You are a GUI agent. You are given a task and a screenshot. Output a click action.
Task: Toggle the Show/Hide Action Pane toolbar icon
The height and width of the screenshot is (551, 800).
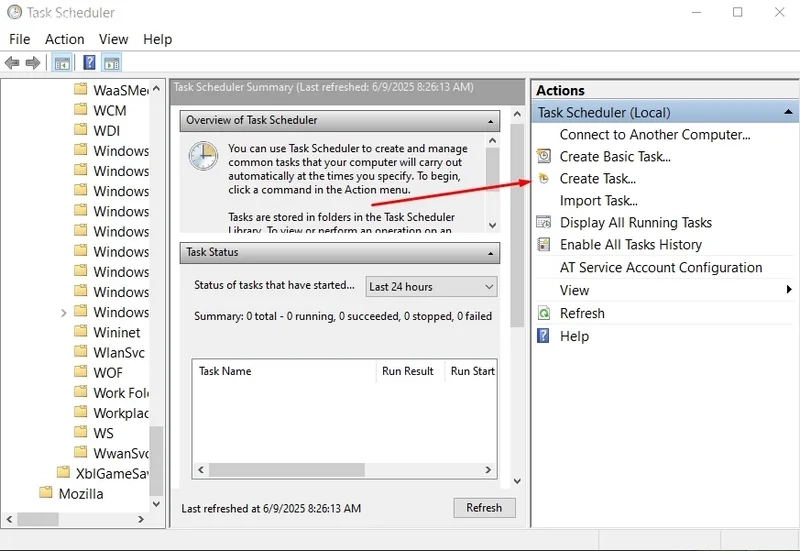112,63
